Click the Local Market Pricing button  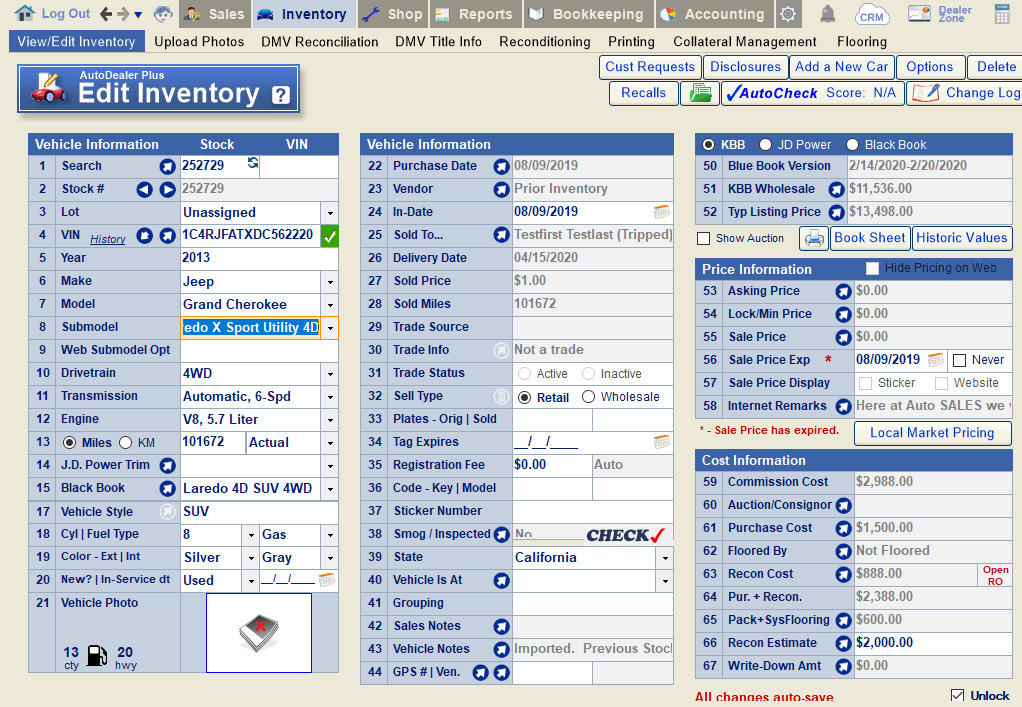click(932, 433)
